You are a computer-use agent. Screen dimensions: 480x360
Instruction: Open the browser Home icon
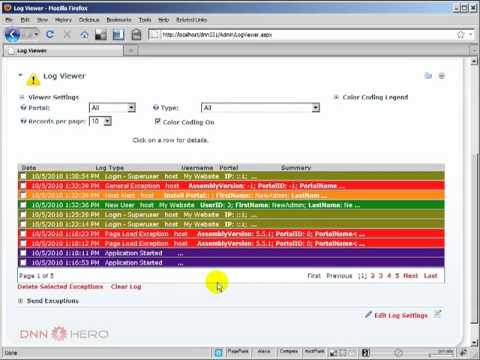84,35
